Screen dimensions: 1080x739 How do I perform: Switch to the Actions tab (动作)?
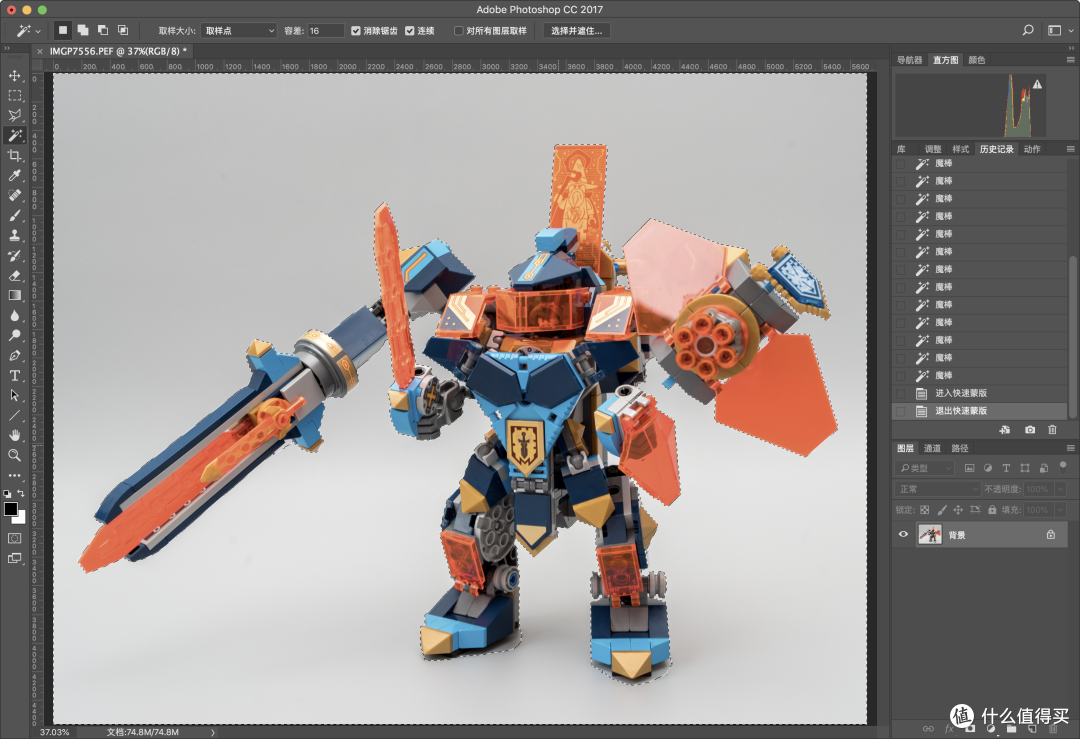pos(1032,149)
